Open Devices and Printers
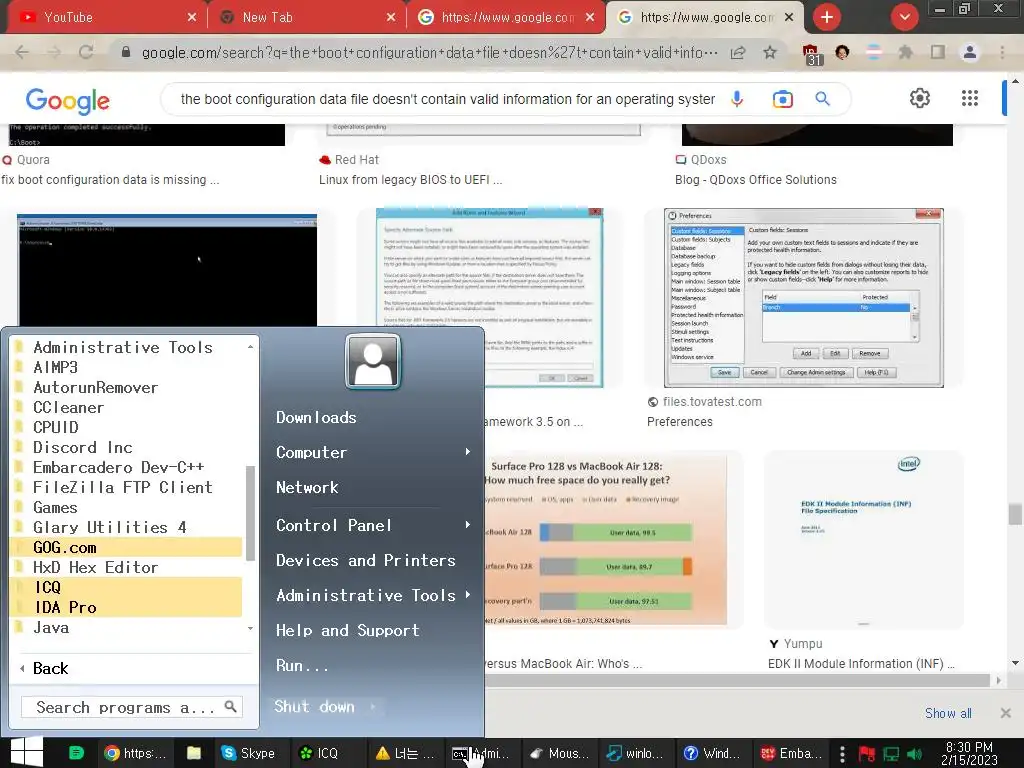This screenshot has height=768, width=1024. coord(366,560)
